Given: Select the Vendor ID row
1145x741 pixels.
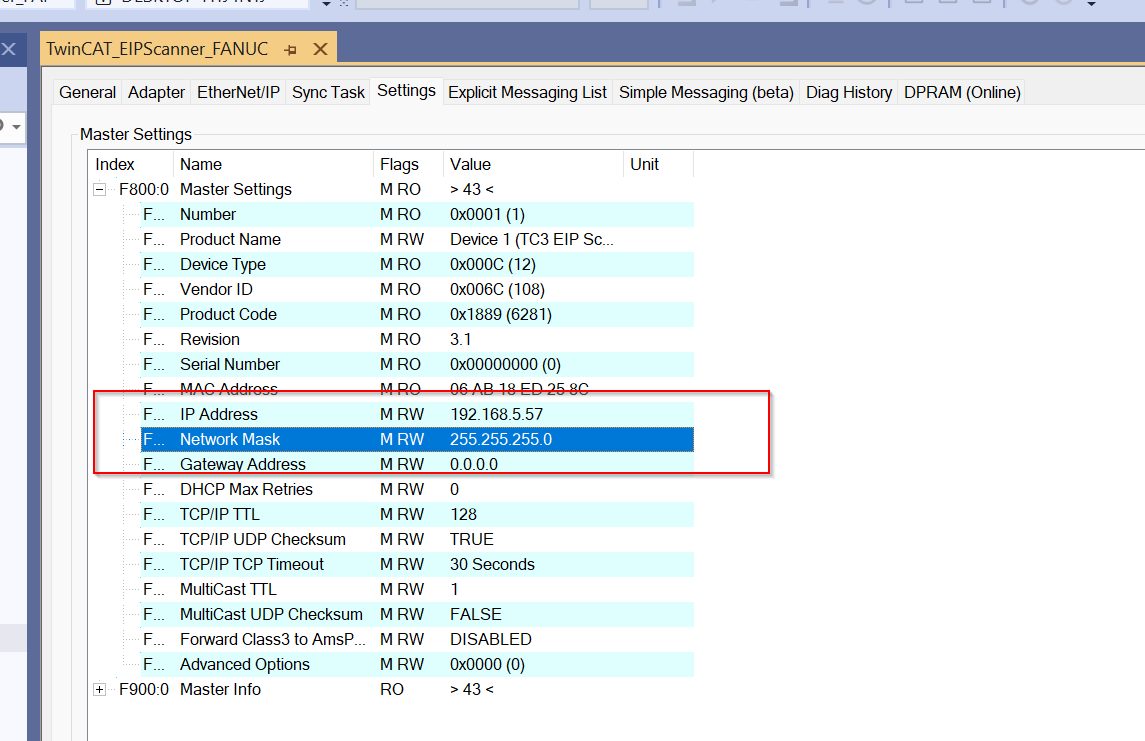Looking at the screenshot, I should tap(417, 289).
